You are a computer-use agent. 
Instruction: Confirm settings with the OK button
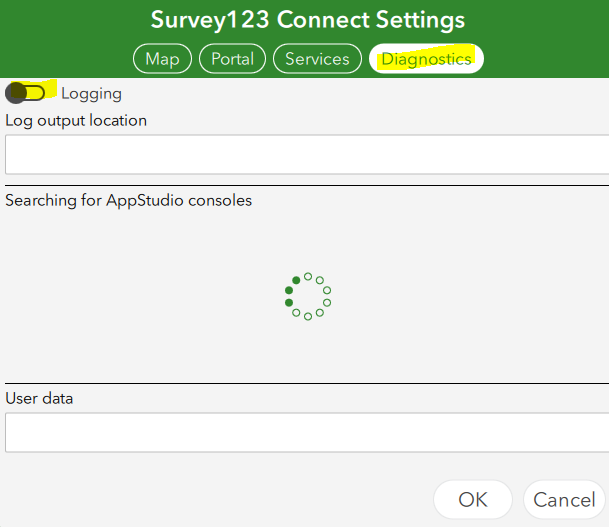coord(472,499)
